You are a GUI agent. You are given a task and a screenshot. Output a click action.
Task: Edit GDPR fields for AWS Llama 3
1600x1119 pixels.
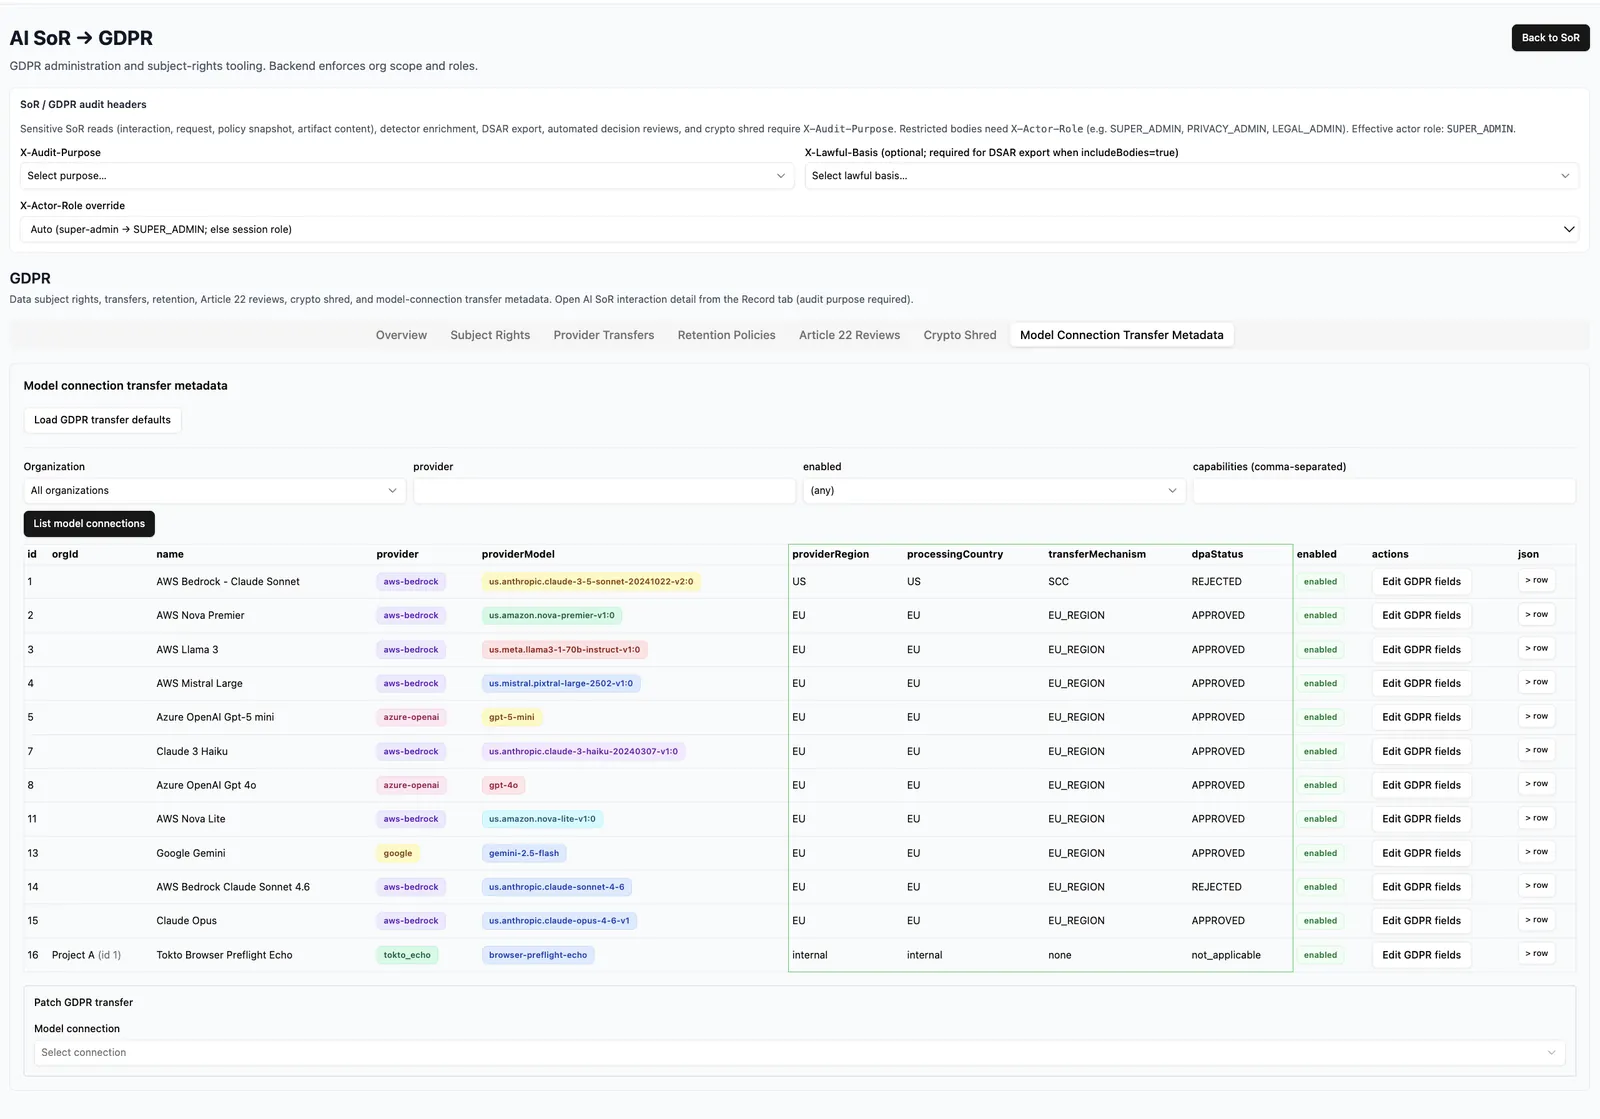(x=1421, y=650)
